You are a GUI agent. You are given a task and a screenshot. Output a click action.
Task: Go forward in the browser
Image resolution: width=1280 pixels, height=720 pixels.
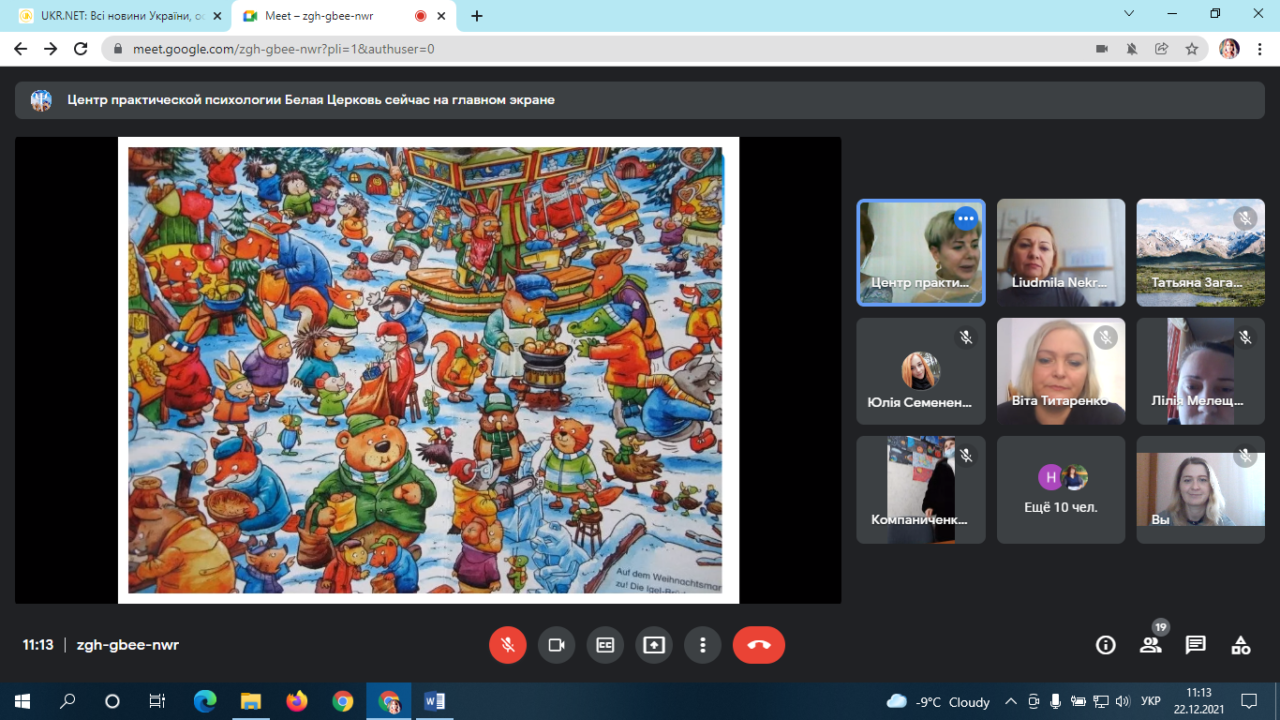pos(51,48)
